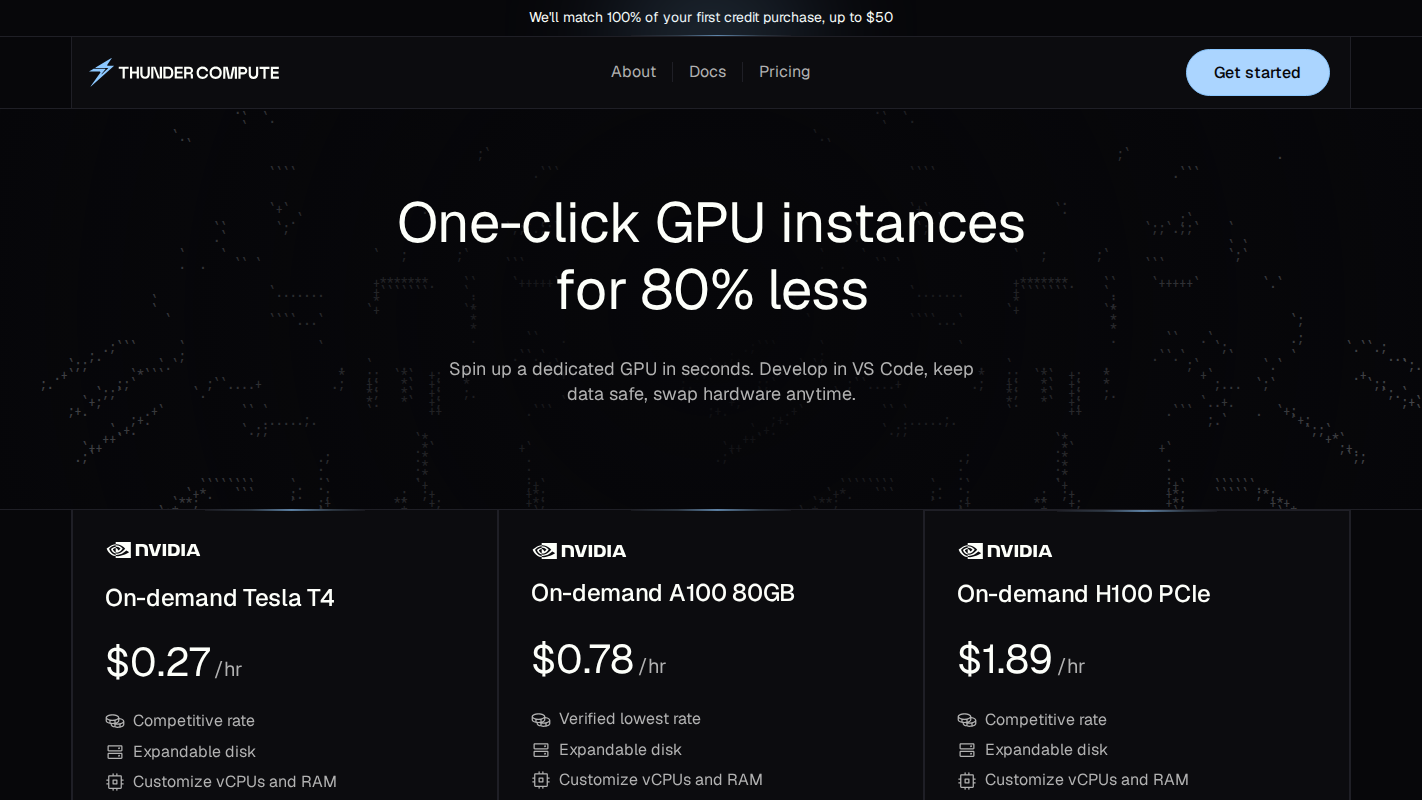
Task: Click the chip icon beside Customize vCPUs on H100 card
Action: point(966,780)
